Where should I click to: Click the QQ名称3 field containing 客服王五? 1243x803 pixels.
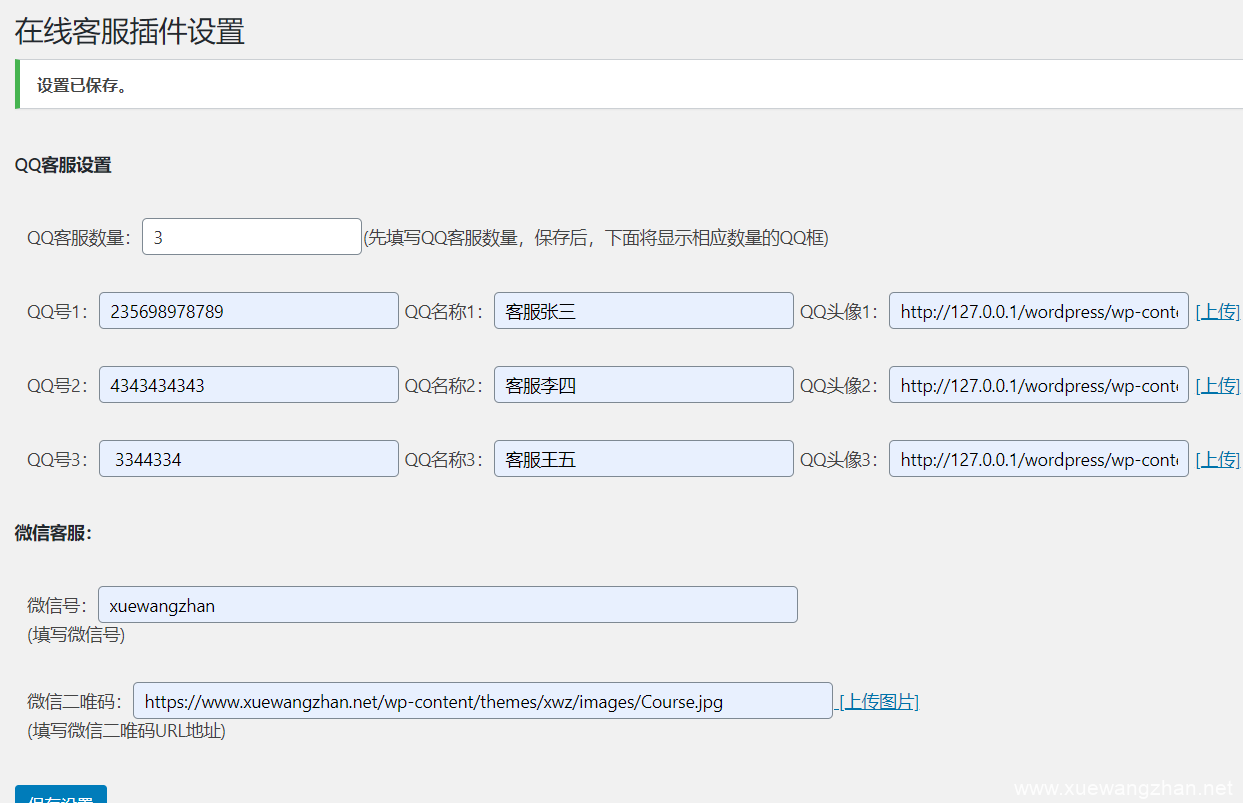[x=643, y=459]
